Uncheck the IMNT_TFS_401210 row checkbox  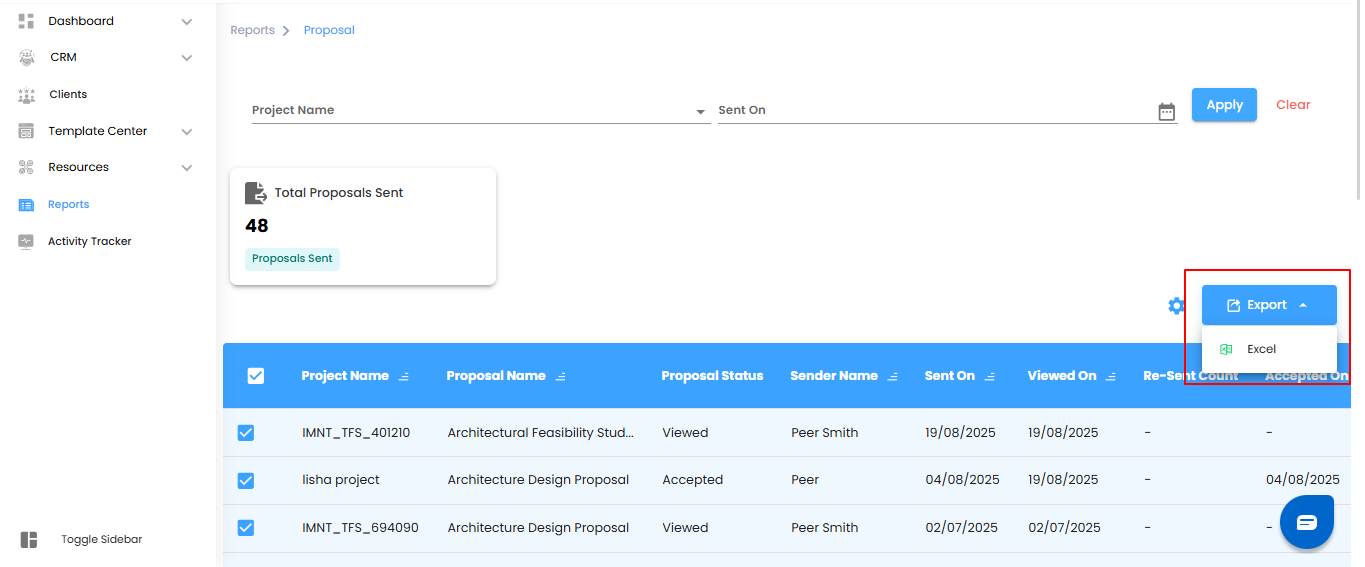[246, 433]
